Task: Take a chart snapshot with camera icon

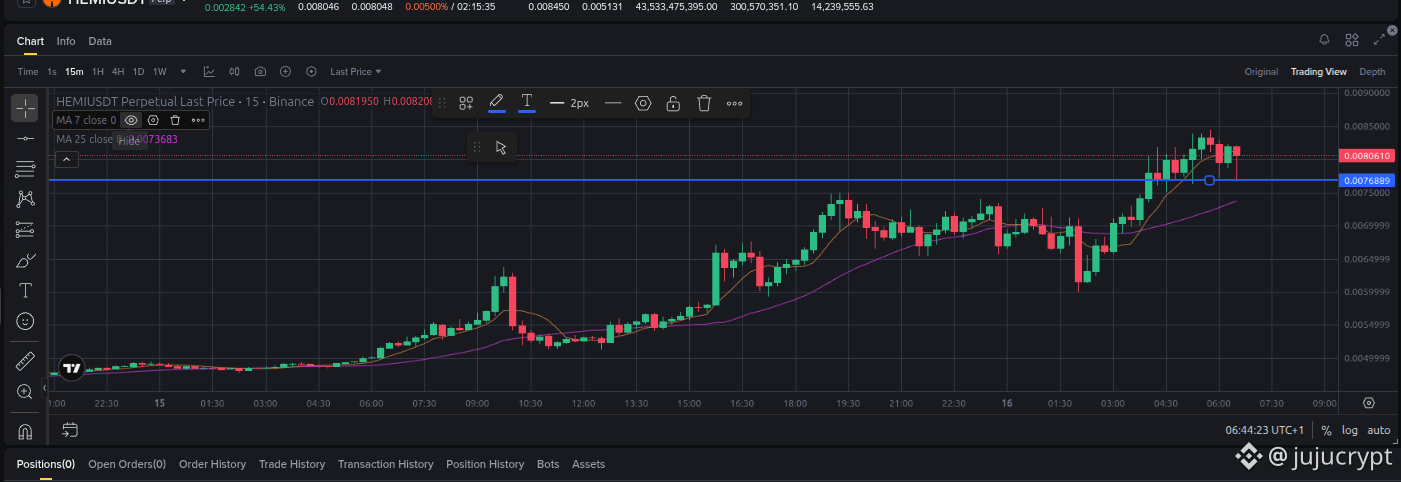Action: [x=260, y=72]
